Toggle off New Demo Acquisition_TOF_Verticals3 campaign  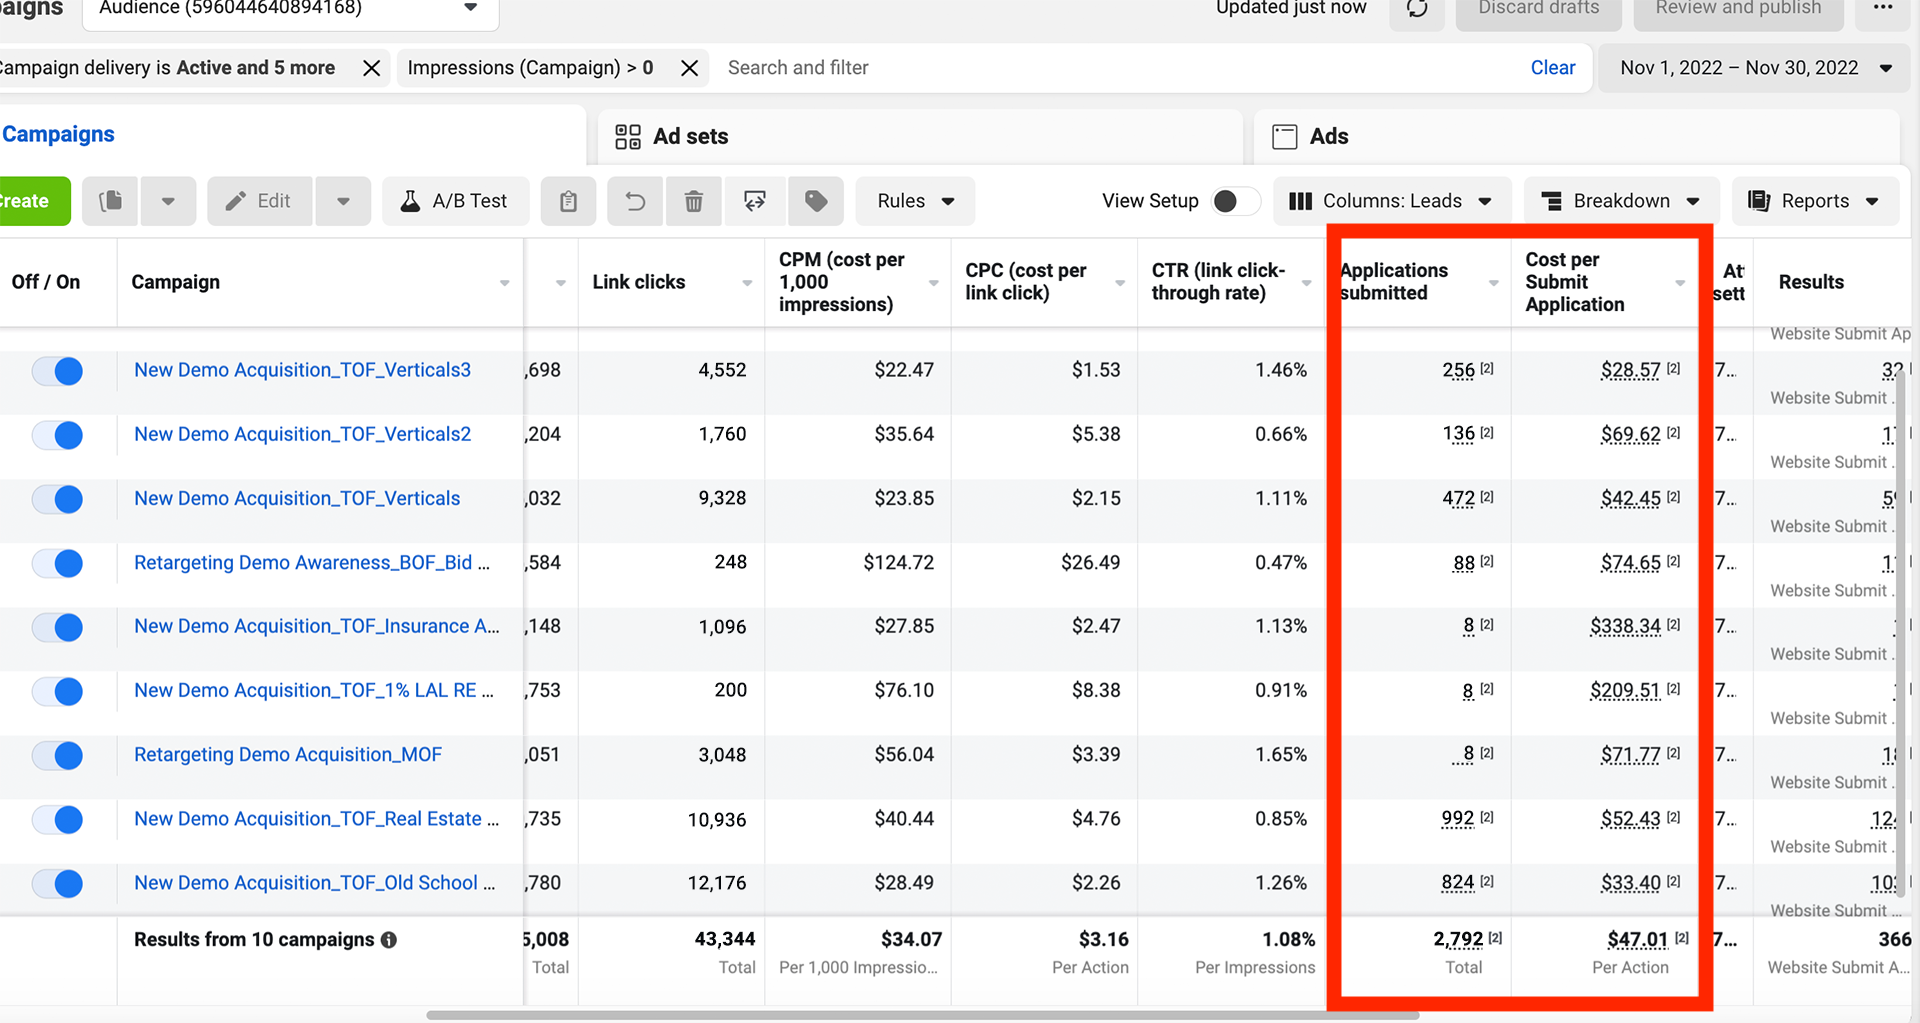[x=57, y=371]
